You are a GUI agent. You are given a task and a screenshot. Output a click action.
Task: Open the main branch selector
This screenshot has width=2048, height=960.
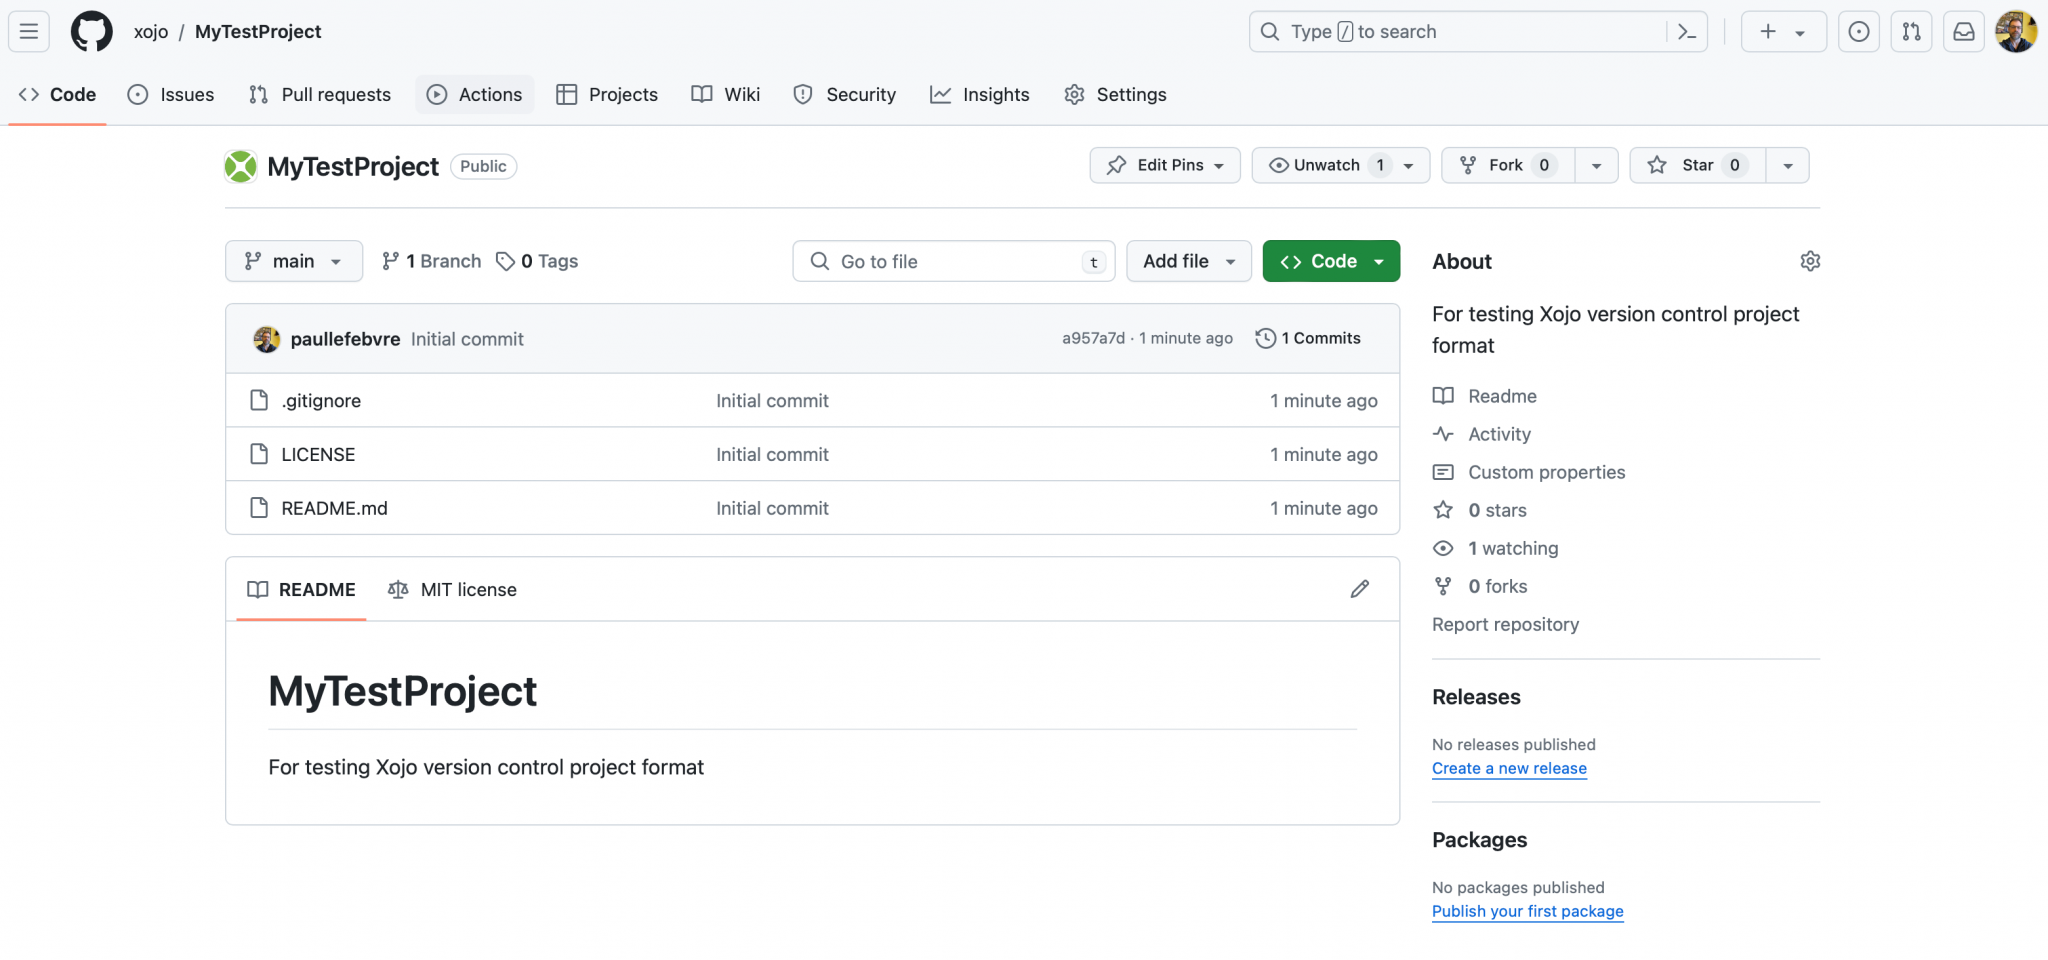294,261
